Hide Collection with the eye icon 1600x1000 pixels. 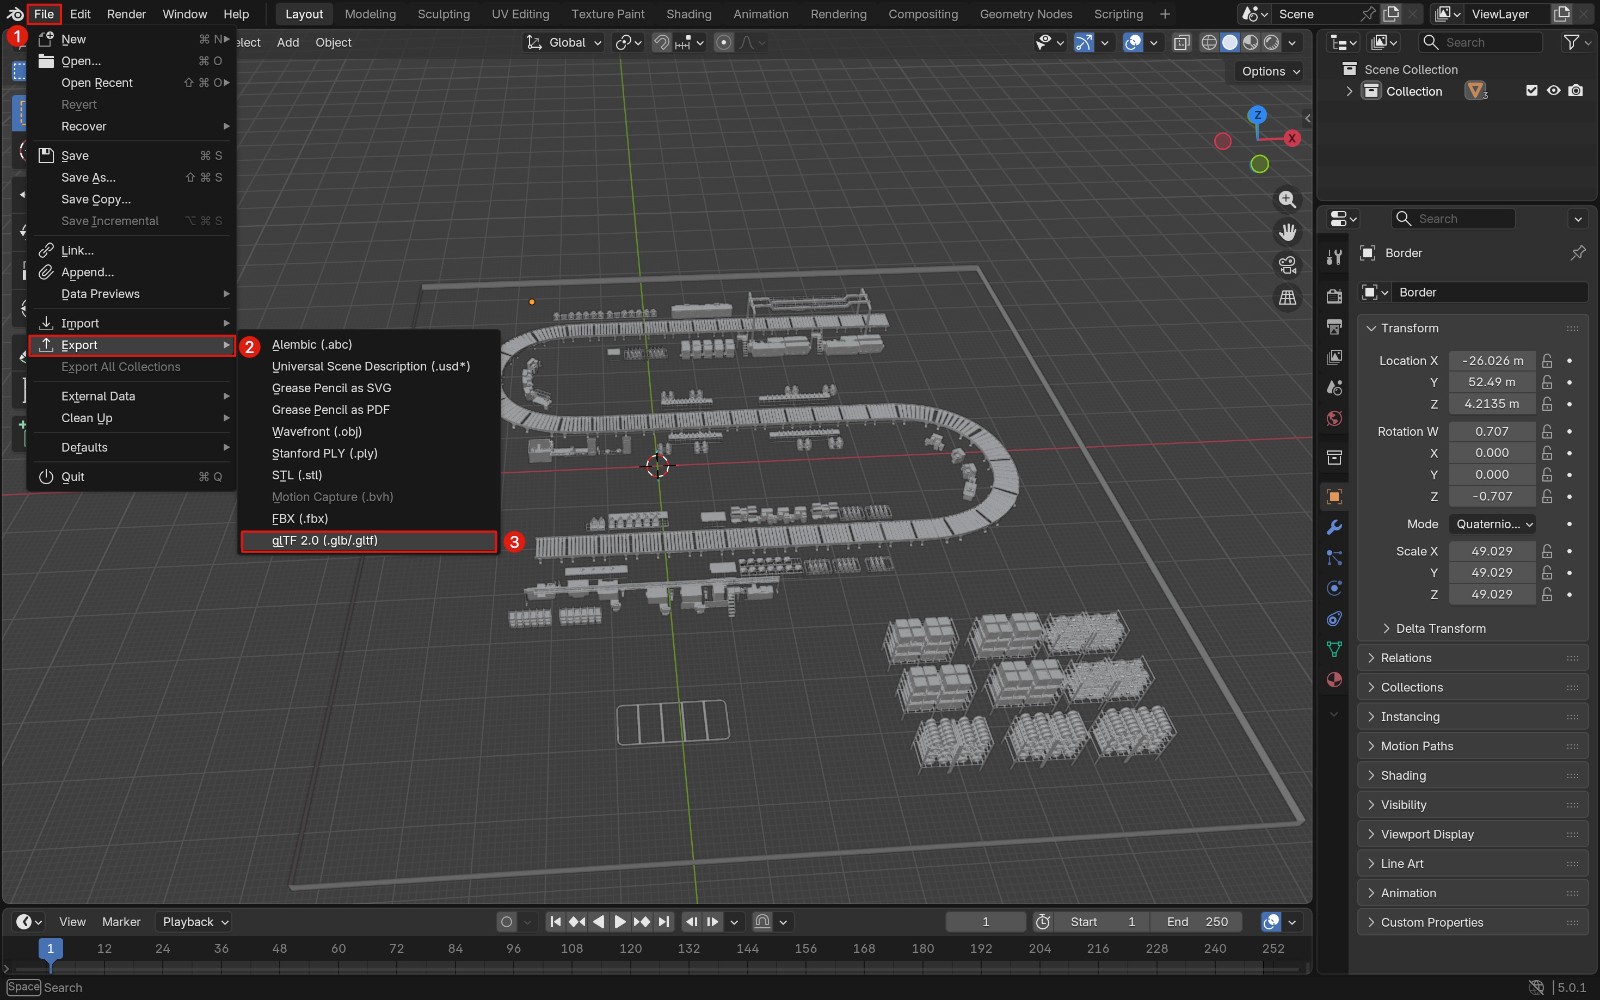click(1553, 91)
